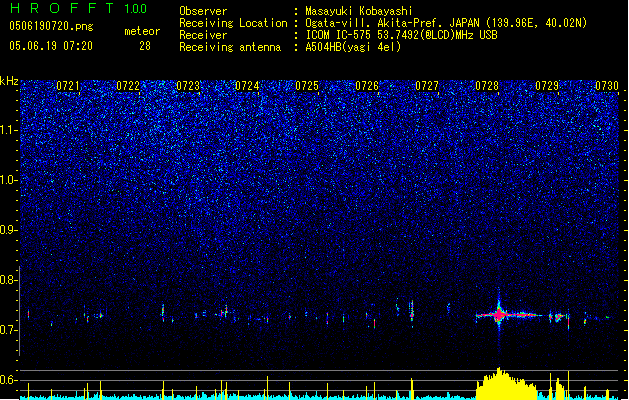Select the 1.0 kHz axis label
629x400 pixels.
pyautogui.click(x=9, y=180)
